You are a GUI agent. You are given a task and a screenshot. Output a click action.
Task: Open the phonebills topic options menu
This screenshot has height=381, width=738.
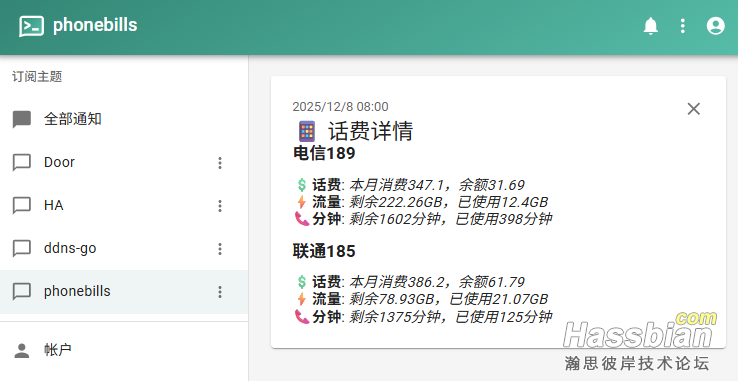coord(220,292)
